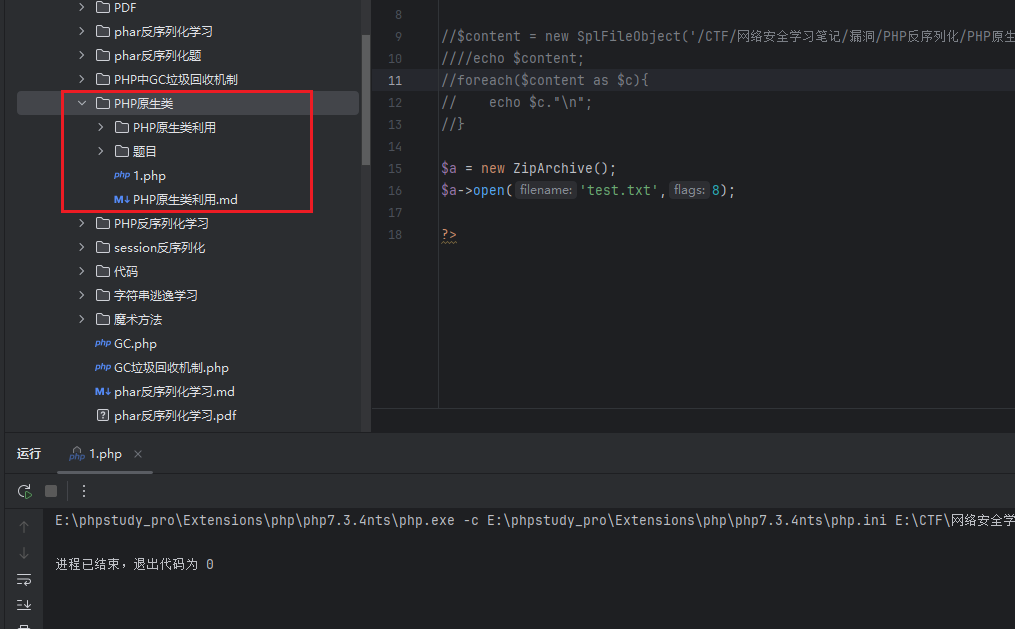Expand the 题目 folder

click(x=101, y=151)
